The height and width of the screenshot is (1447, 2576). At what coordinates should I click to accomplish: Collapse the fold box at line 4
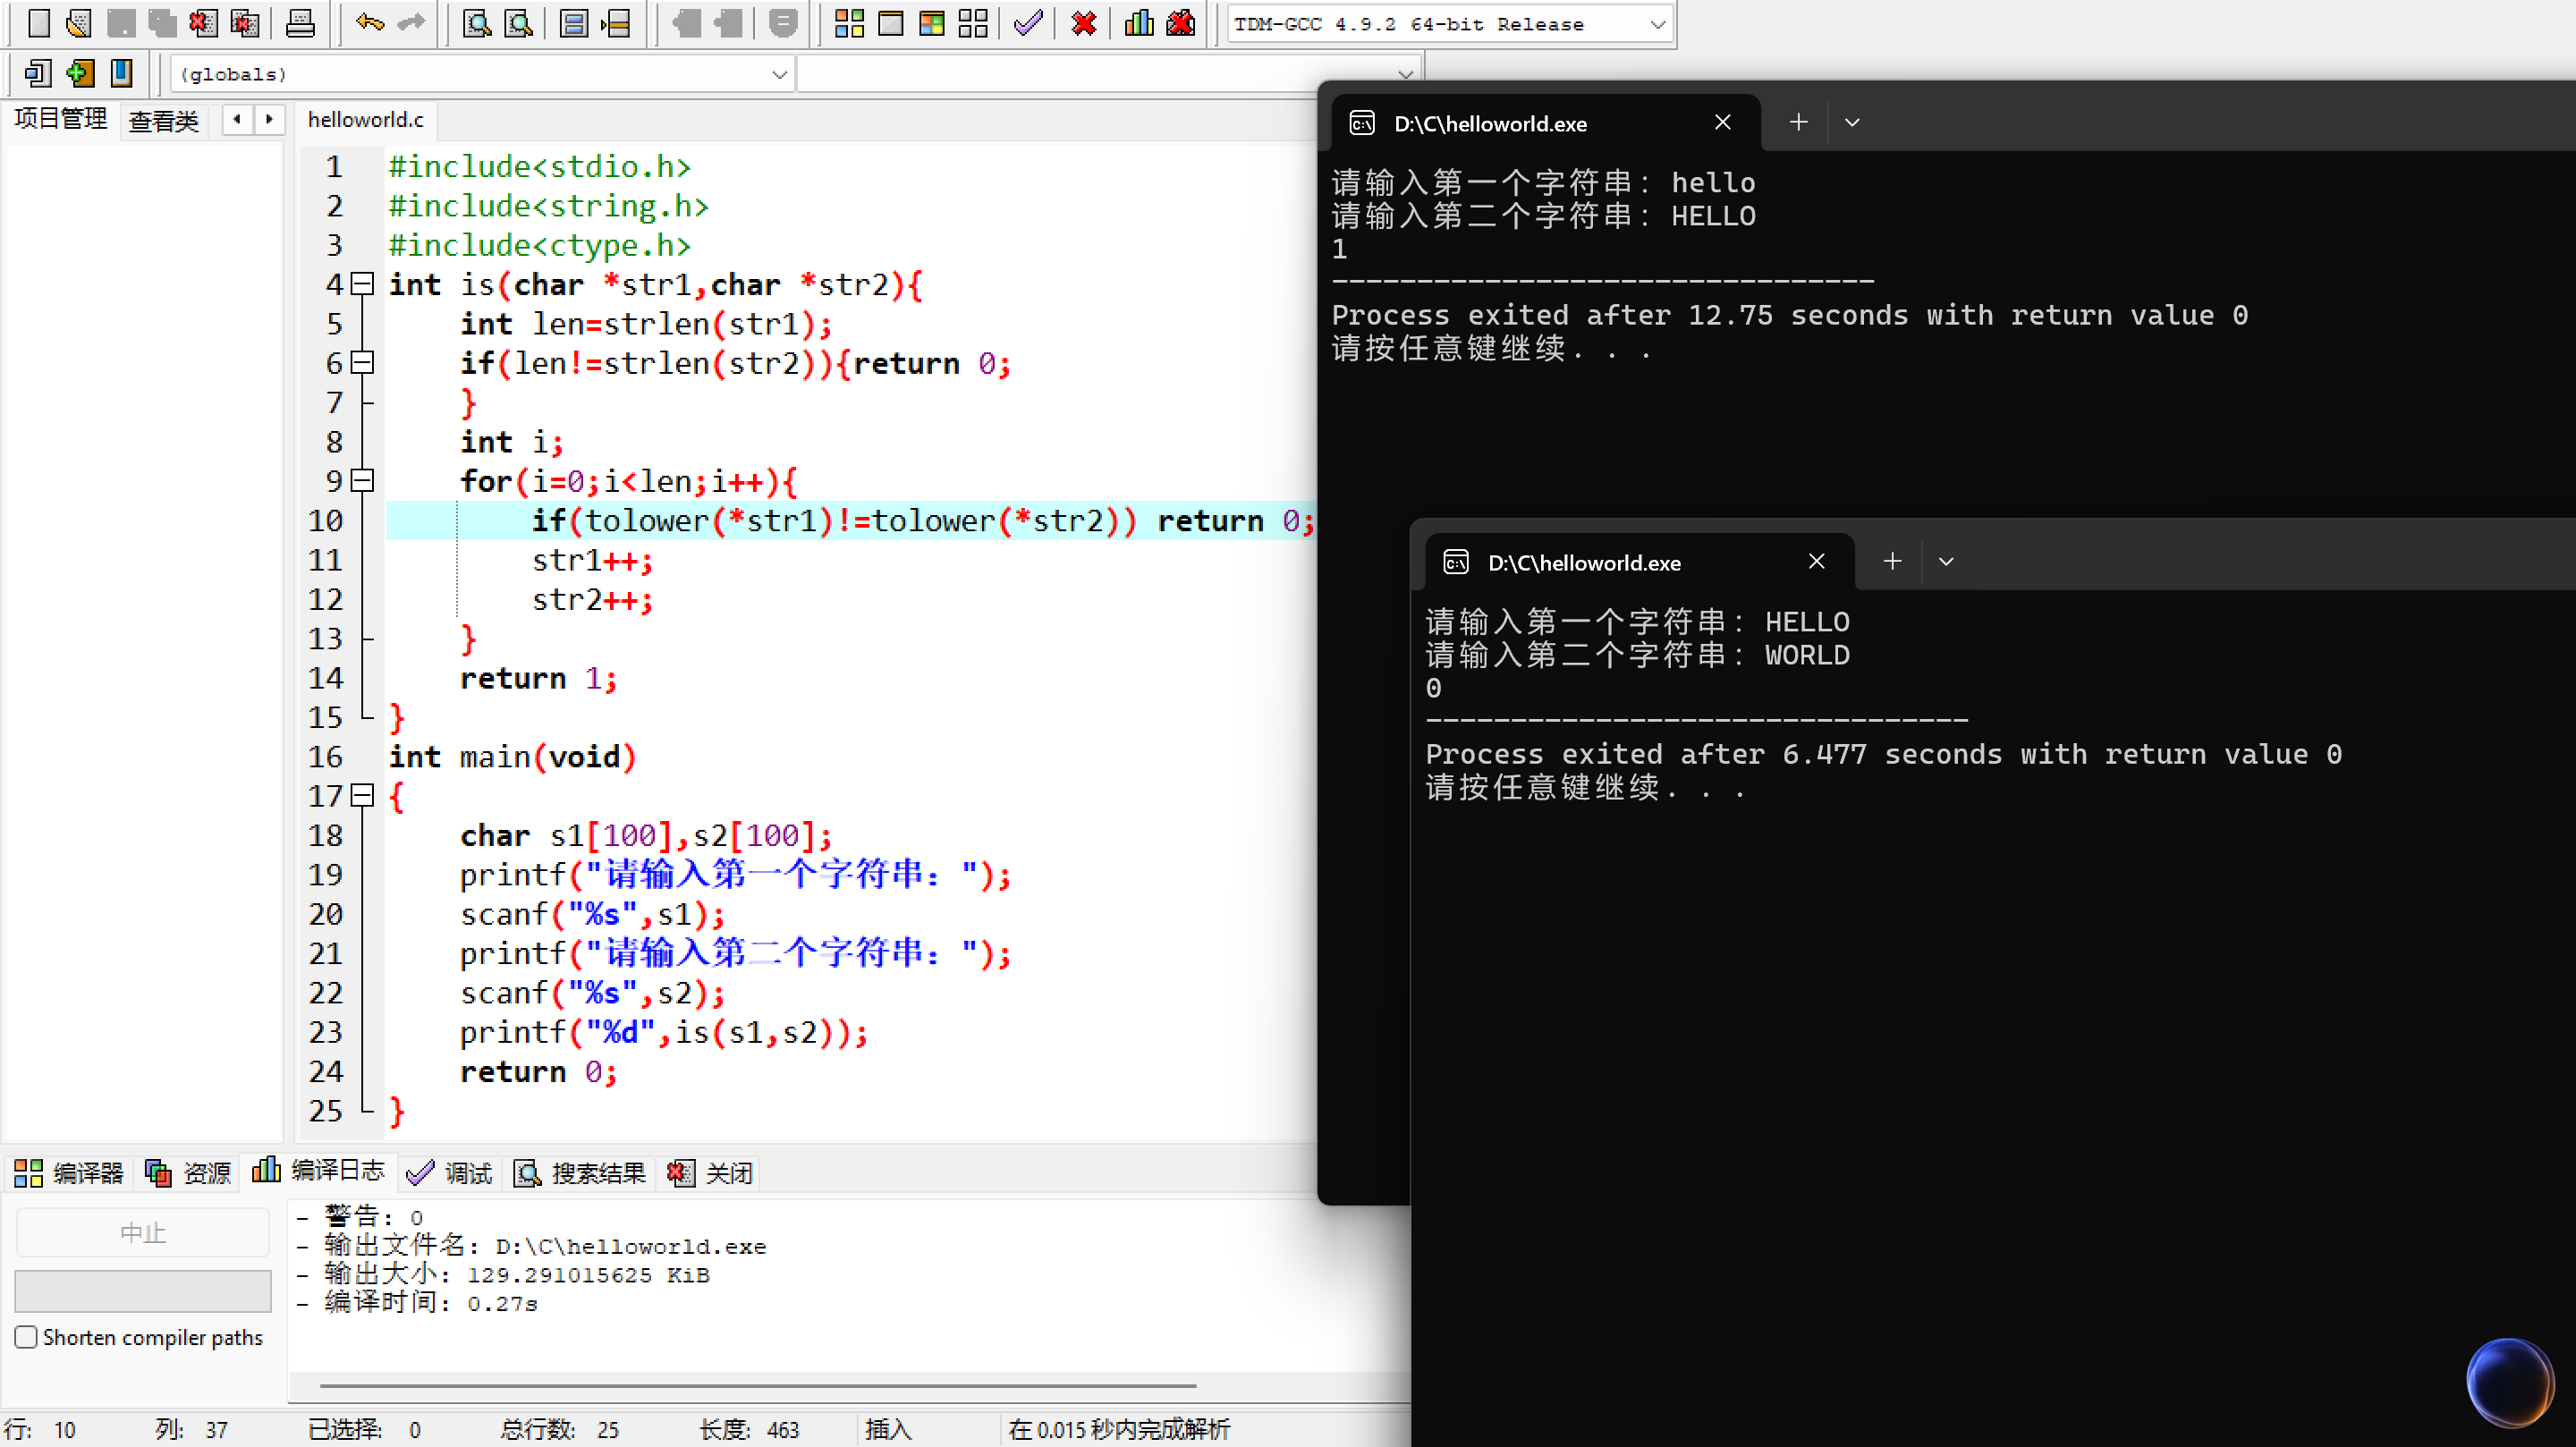coord(364,284)
